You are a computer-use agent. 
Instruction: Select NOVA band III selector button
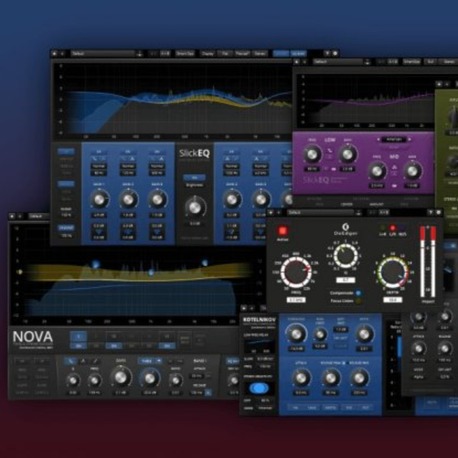[114, 337]
